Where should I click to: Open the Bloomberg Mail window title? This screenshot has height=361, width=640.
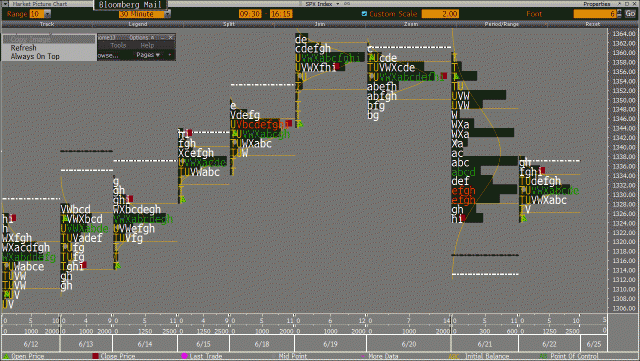130,5
